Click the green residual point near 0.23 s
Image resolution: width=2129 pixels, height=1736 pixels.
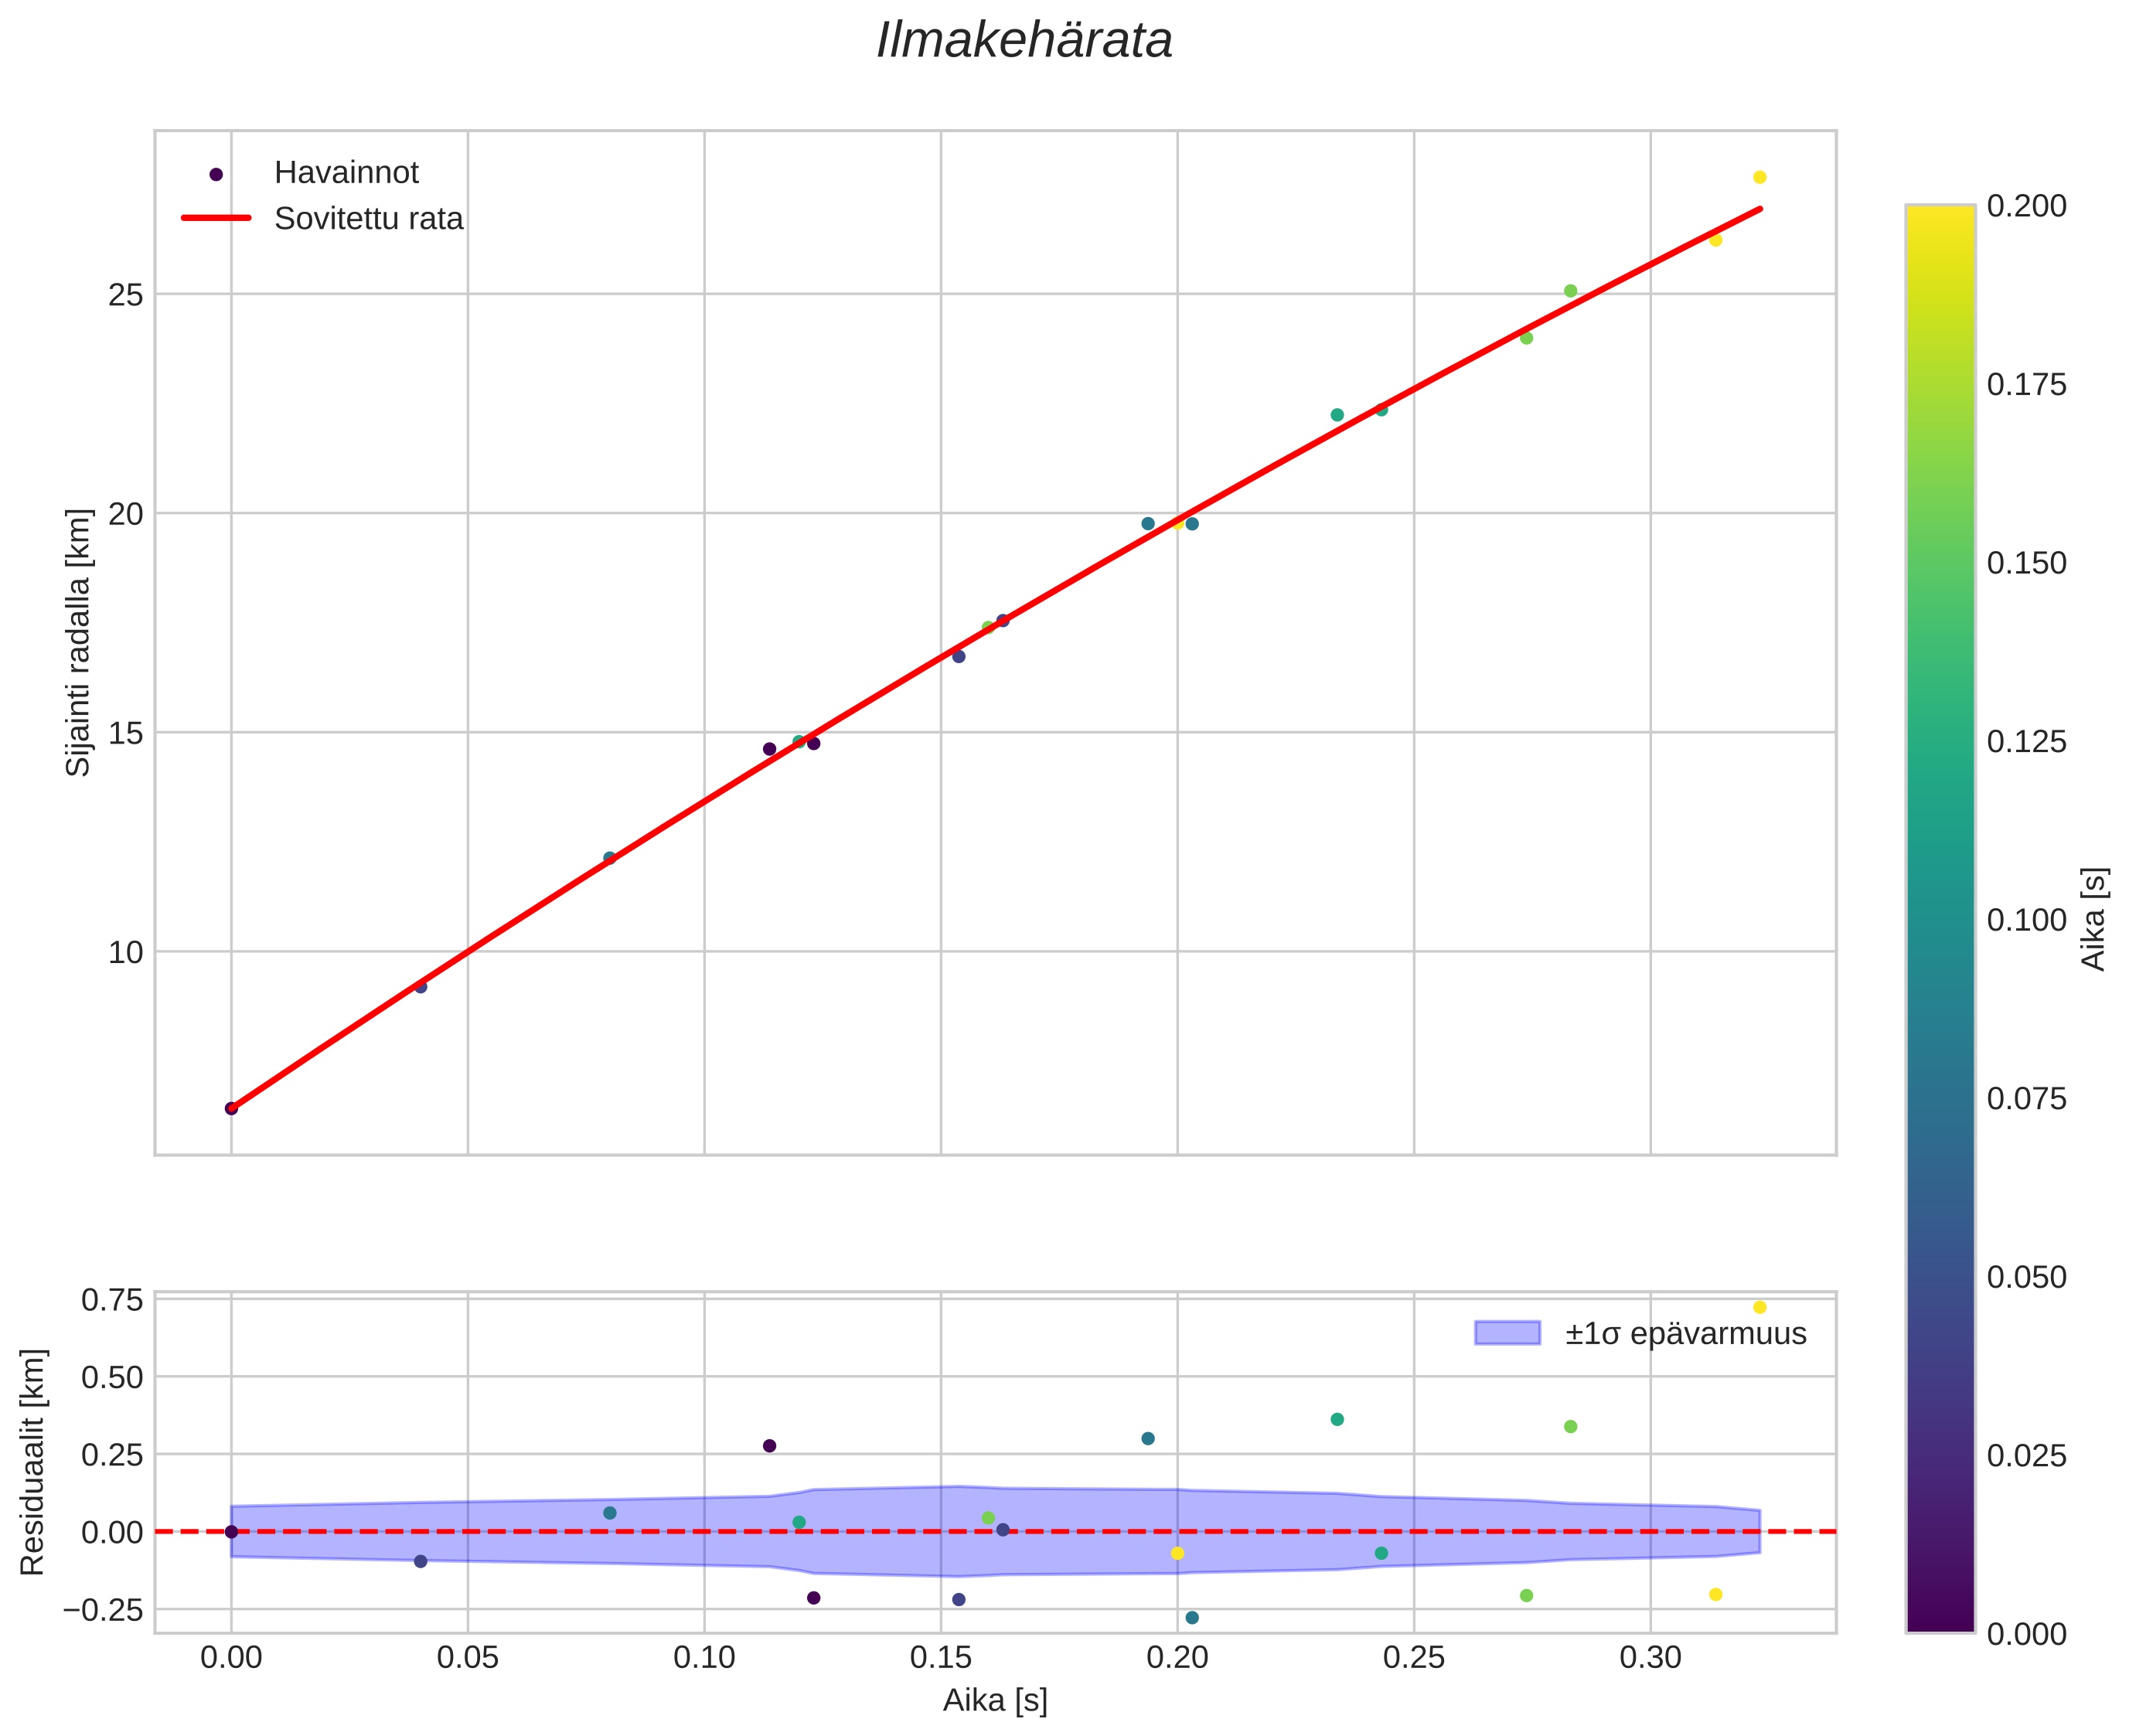pyautogui.click(x=1337, y=1419)
